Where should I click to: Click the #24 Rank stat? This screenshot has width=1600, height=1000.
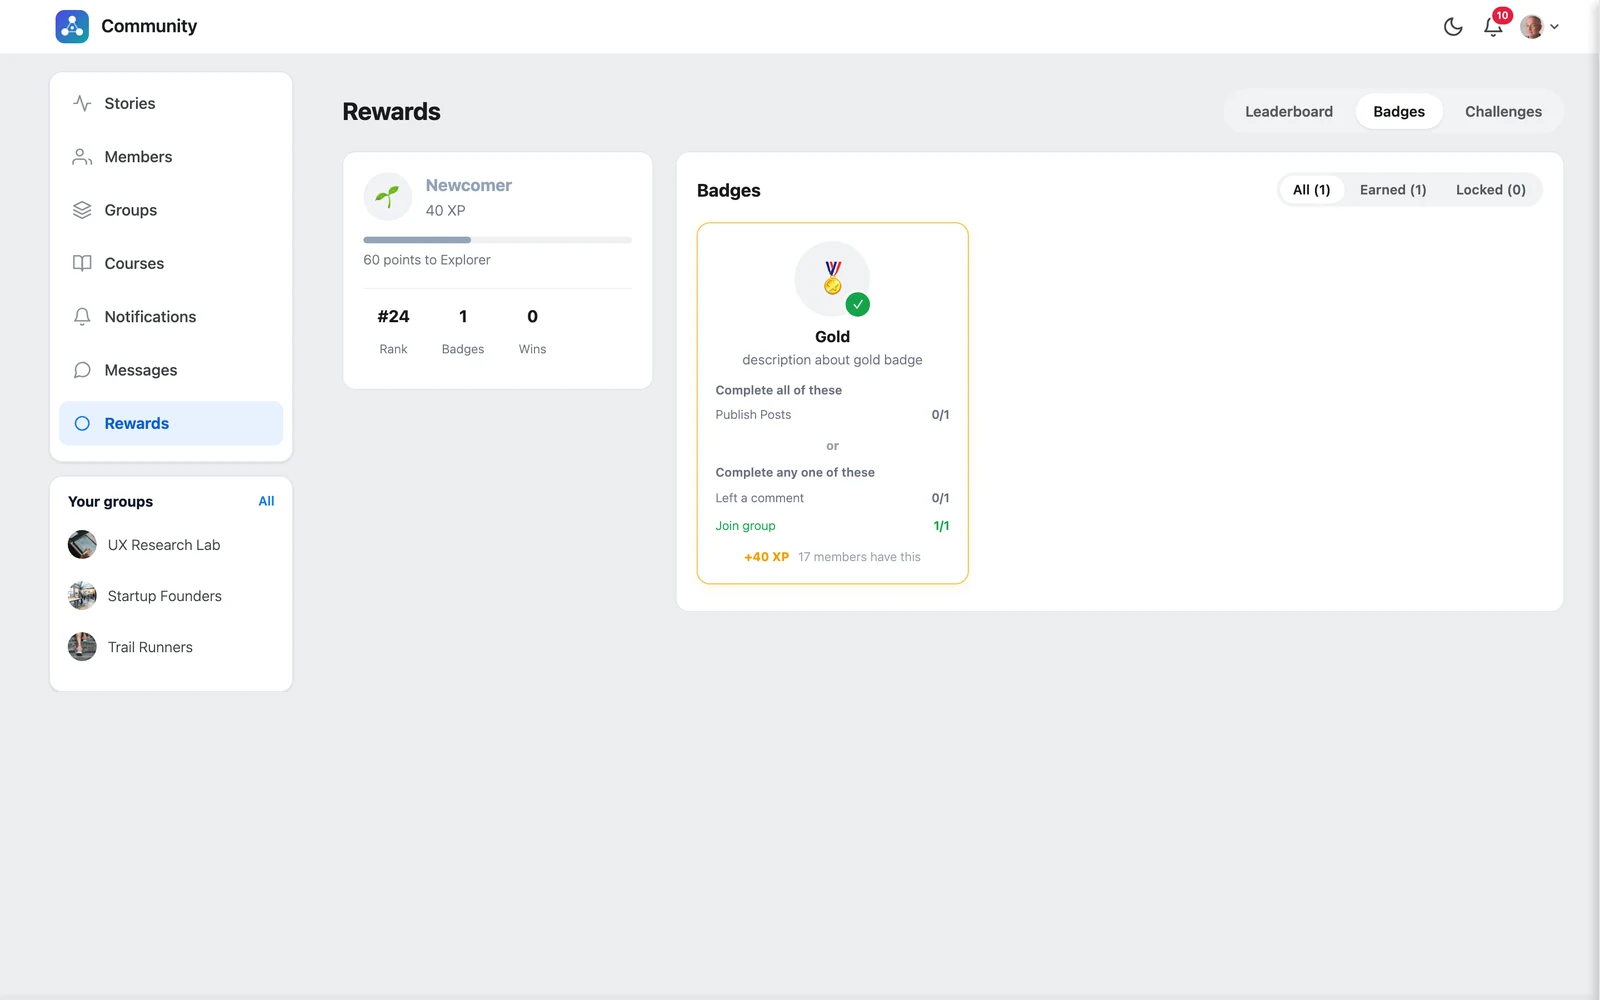point(393,331)
